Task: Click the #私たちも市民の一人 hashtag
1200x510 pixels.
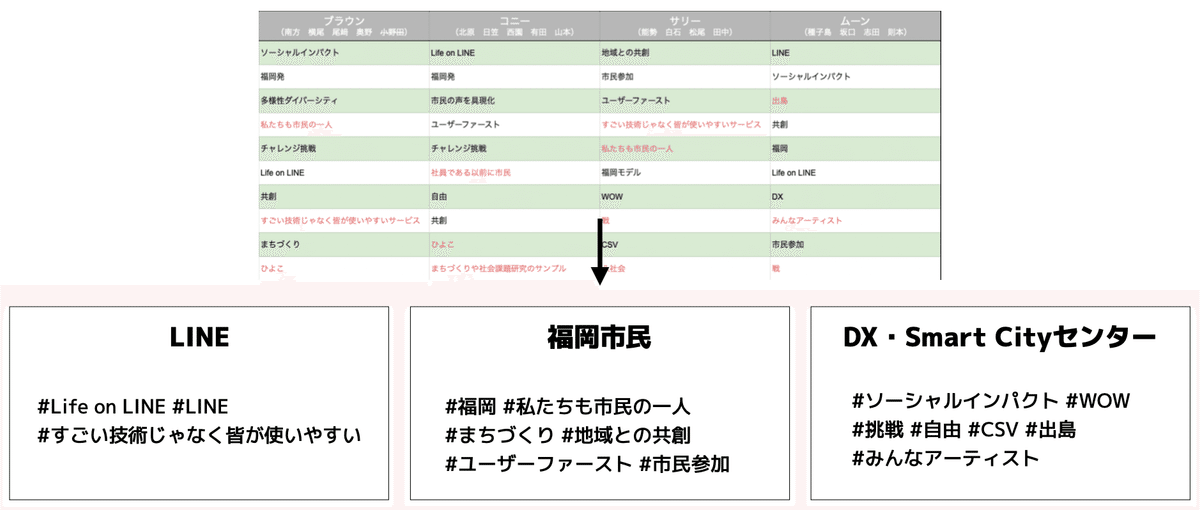Action: click(597, 407)
